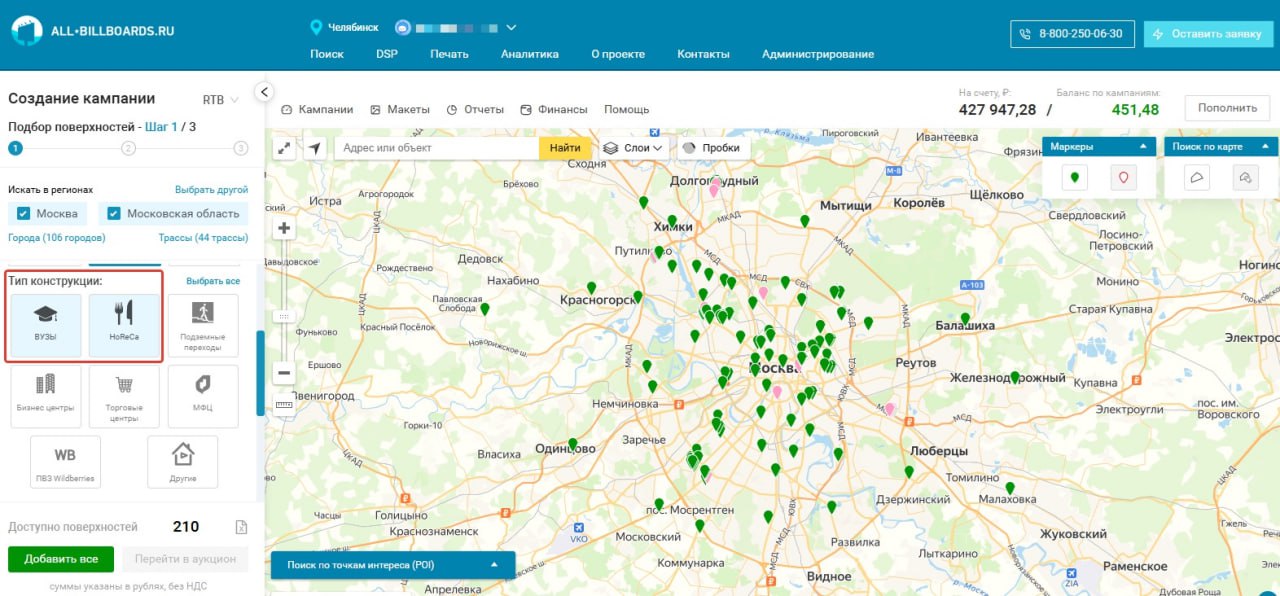Export available surfaces via the file icon
1280x596 pixels.
point(241,527)
